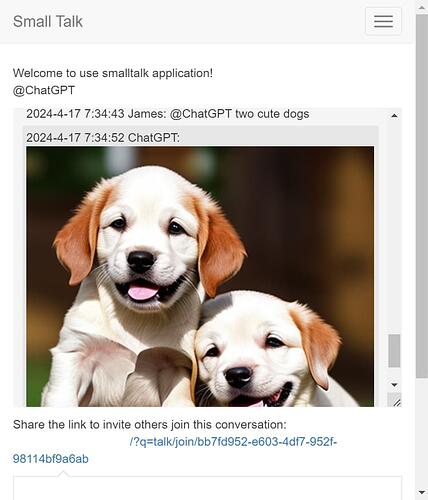Click the chat log scrollbar thumb

pyautogui.click(x=394, y=351)
